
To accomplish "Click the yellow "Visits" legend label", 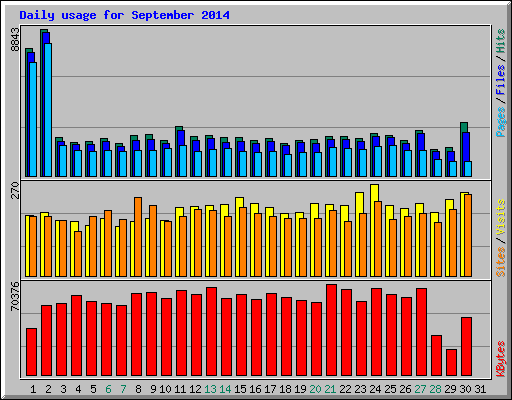I will pyautogui.click(x=501, y=218).
